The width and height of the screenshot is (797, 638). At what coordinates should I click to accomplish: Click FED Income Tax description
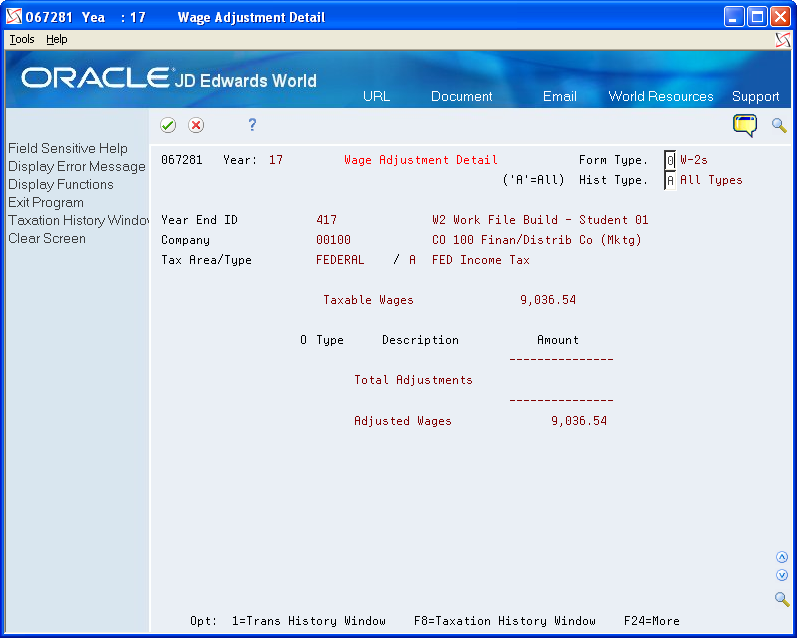click(x=480, y=260)
